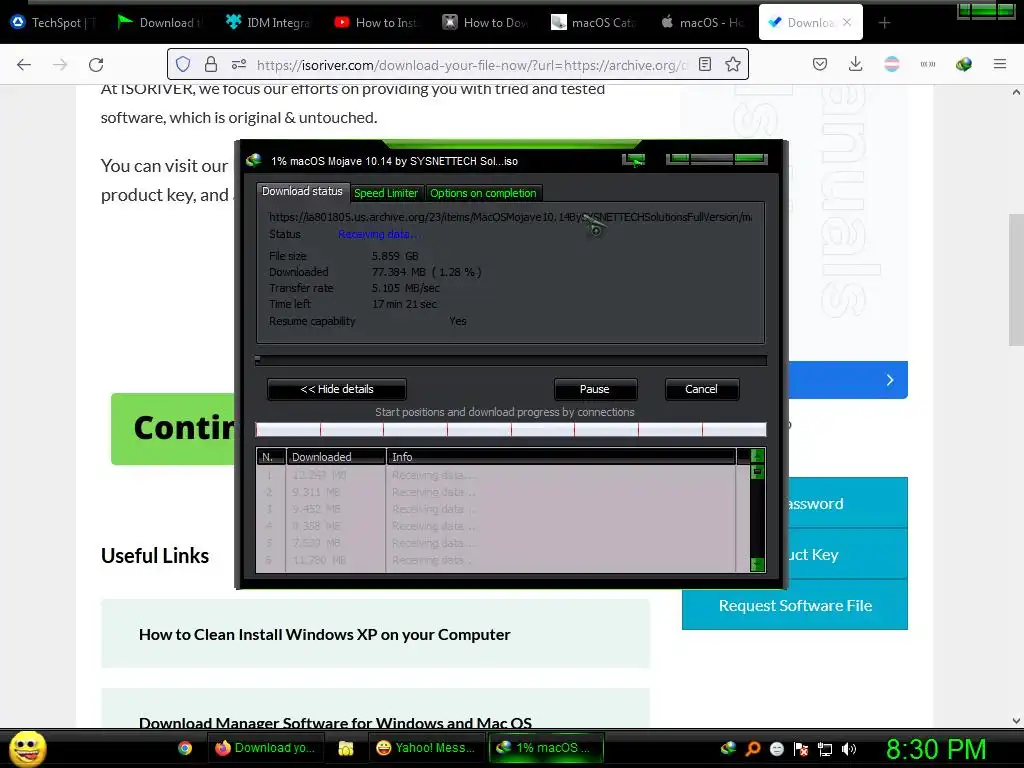Open site permissions icon in address bar
1024x768 pixels.
point(239,64)
